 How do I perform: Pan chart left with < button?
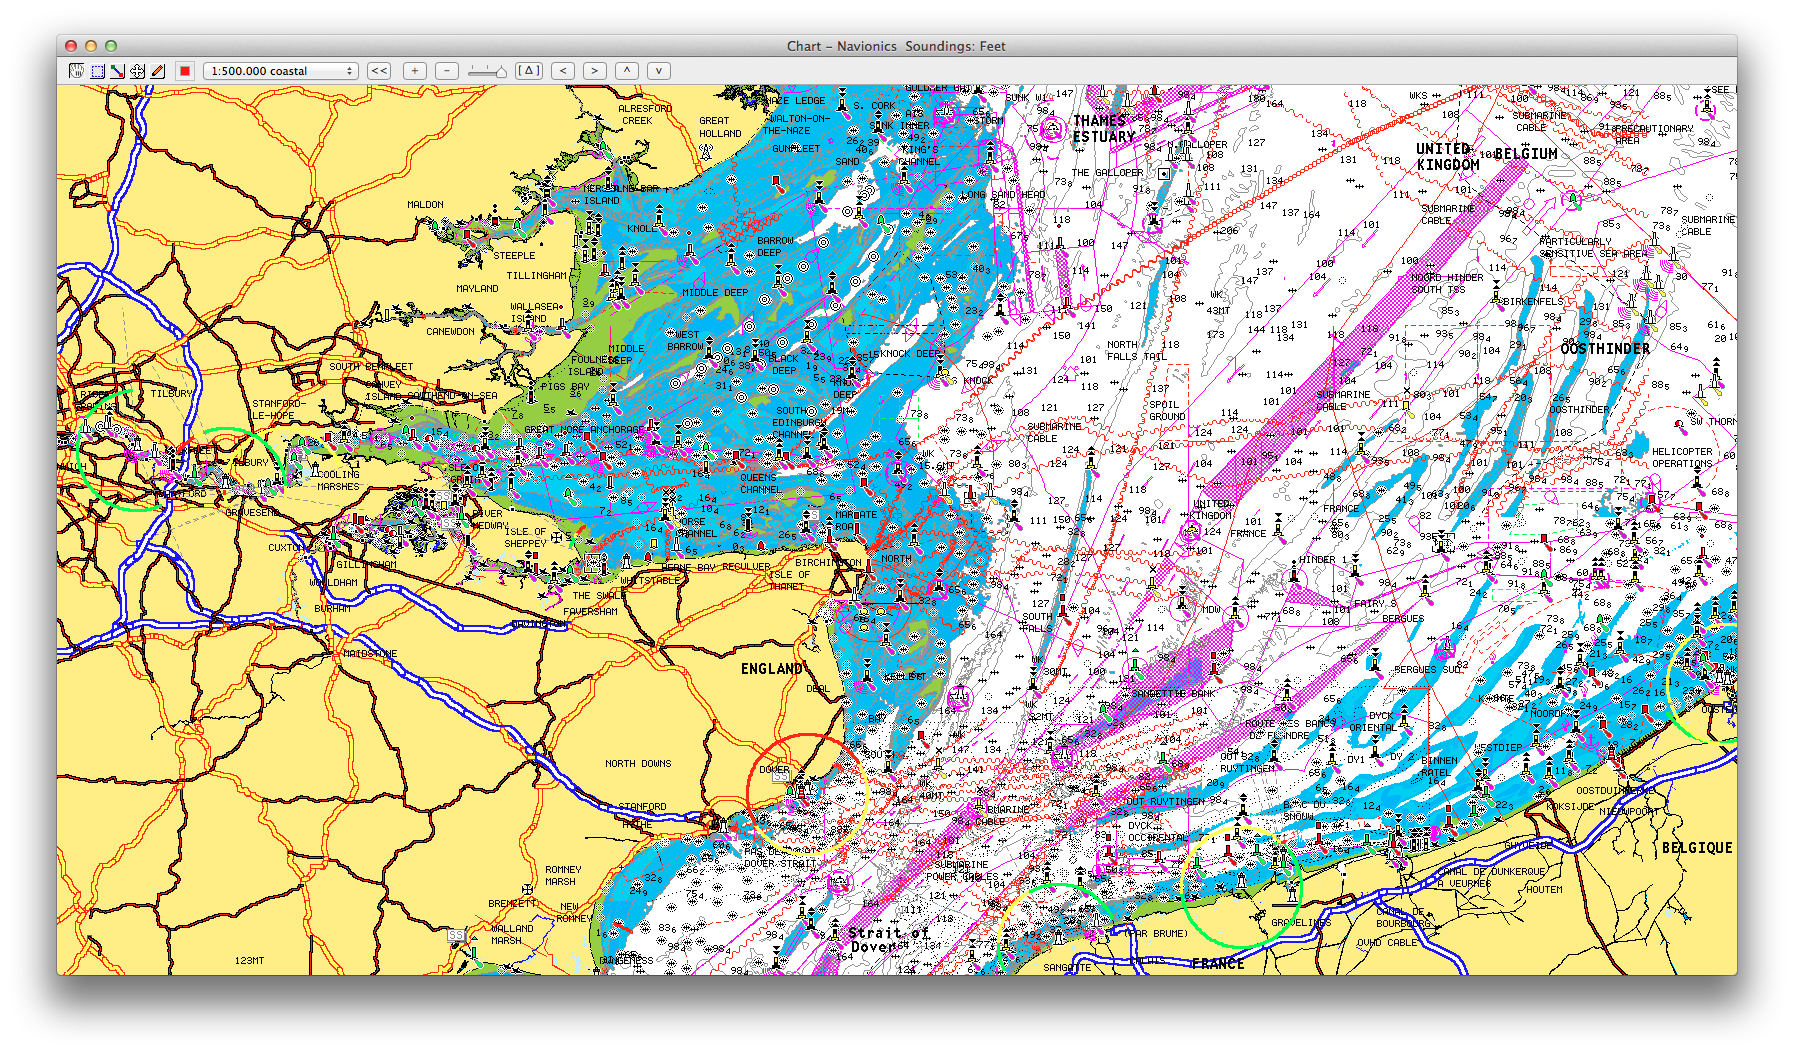(563, 71)
